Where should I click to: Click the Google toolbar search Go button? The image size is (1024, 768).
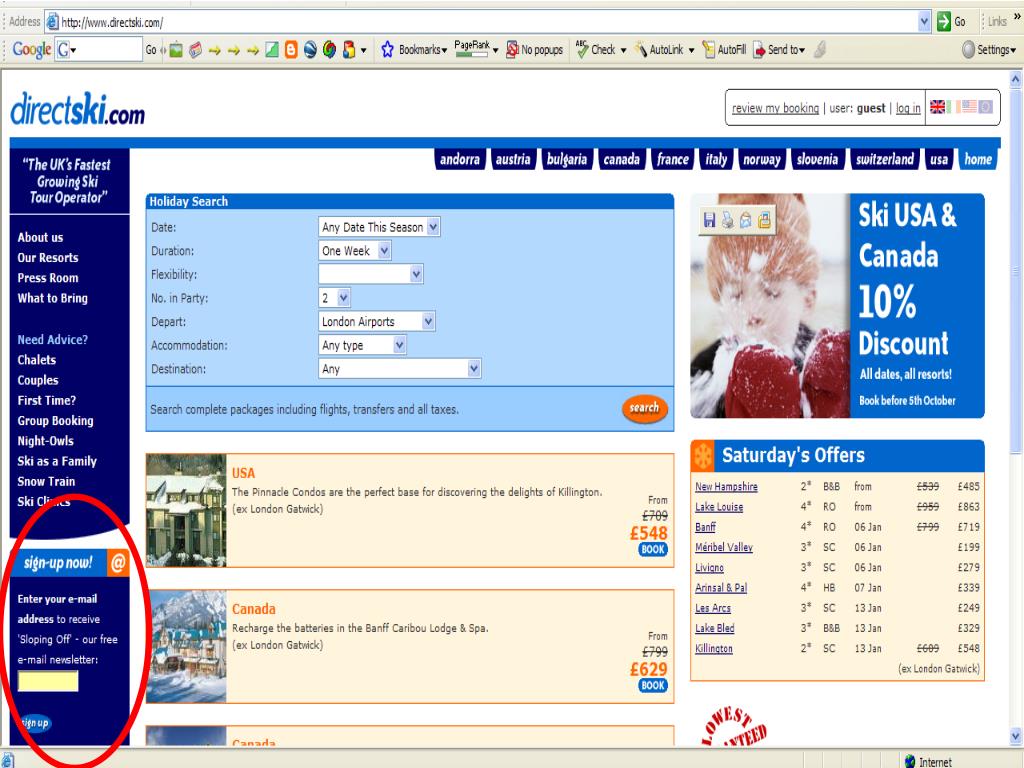coord(151,50)
